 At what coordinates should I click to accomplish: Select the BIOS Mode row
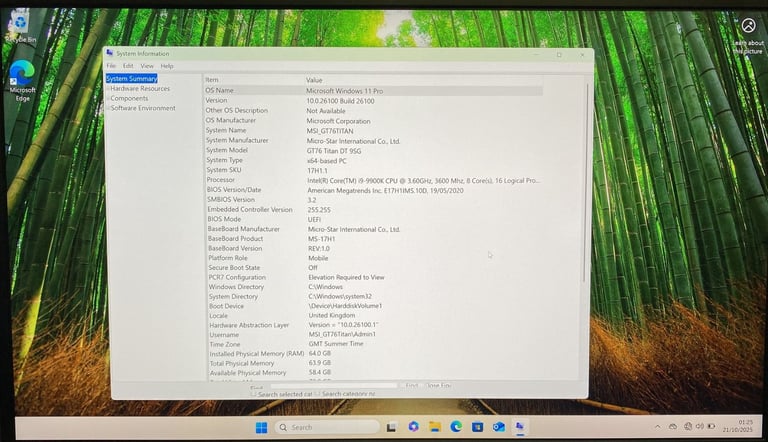click(374, 219)
